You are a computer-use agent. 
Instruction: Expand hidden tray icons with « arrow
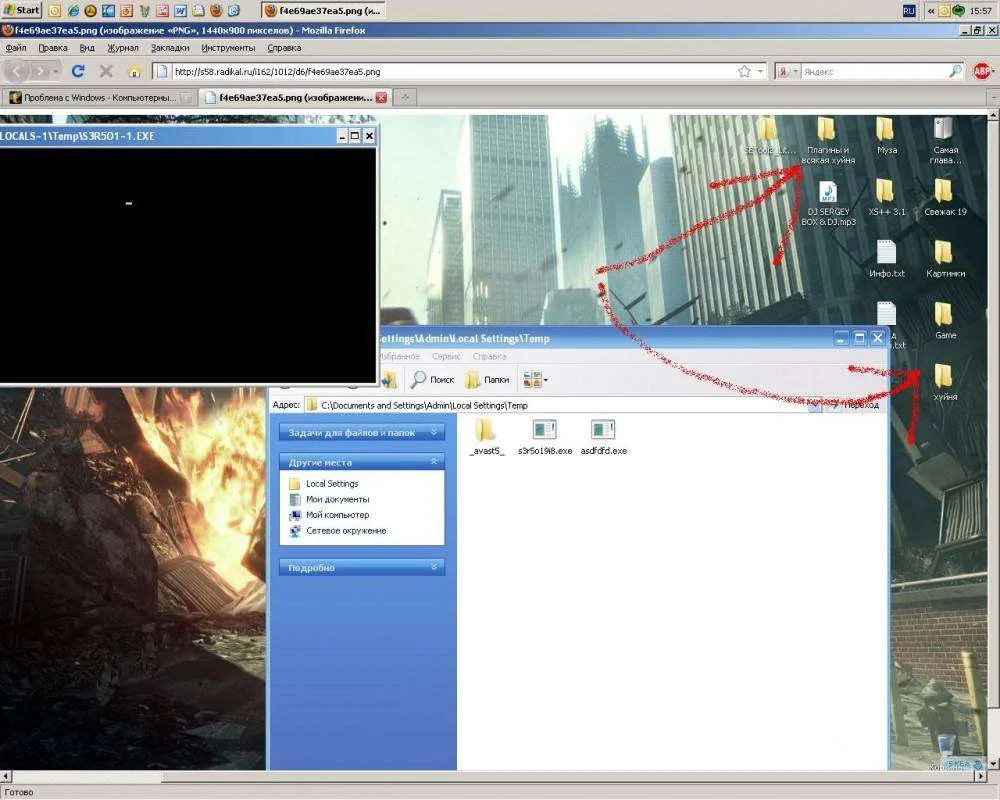931,10
